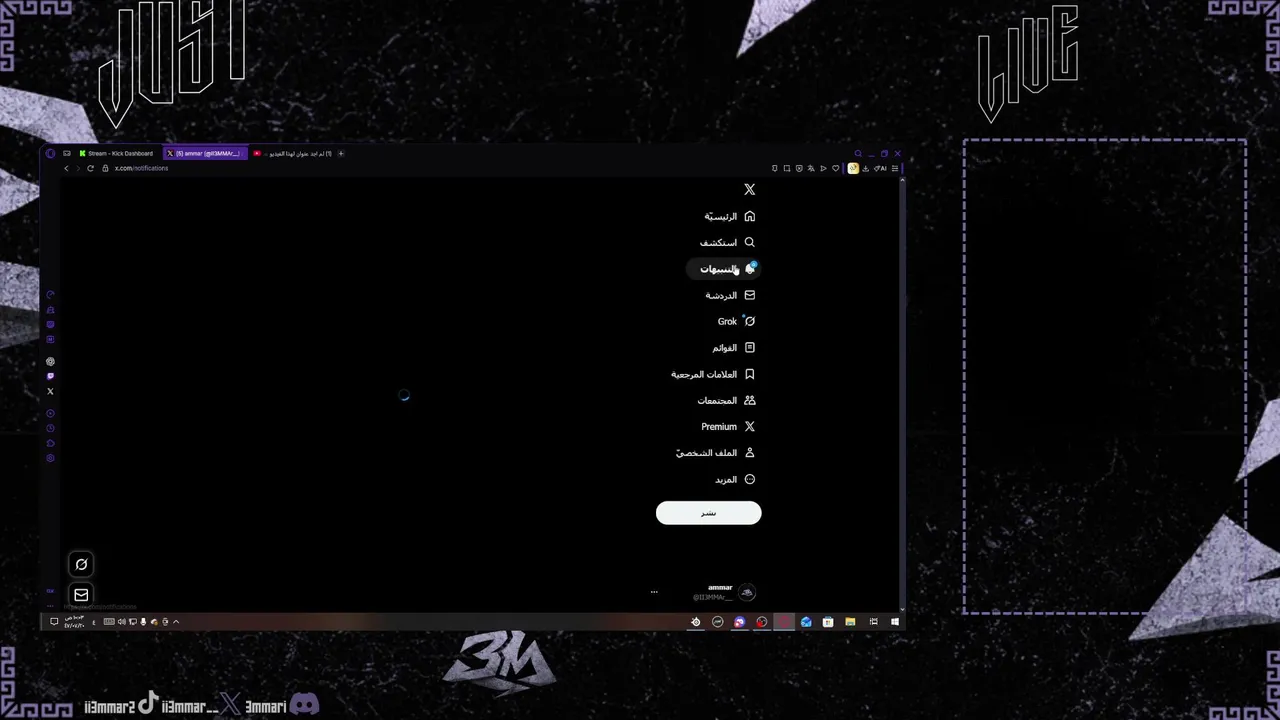Click the taskbar volume speaker icon
The image size is (1280, 720).
pyautogui.click(x=122, y=622)
